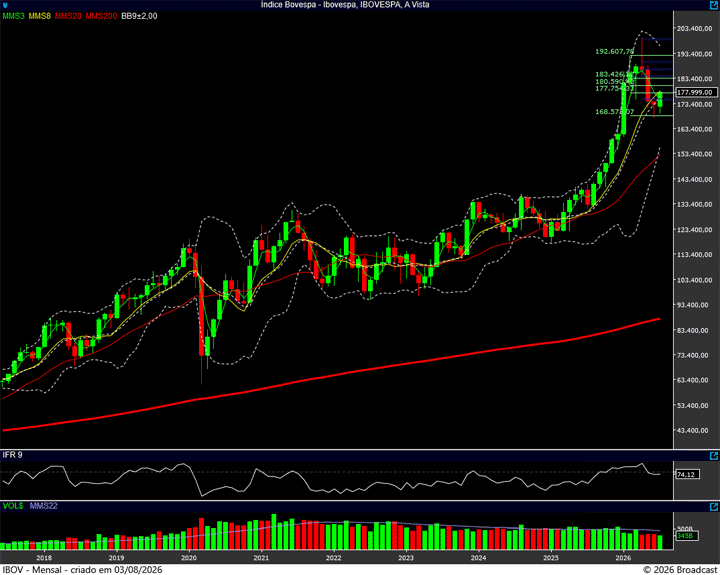This screenshot has width=720, height=575.
Task: Click the 2026 time axis label
Action: [623, 558]
